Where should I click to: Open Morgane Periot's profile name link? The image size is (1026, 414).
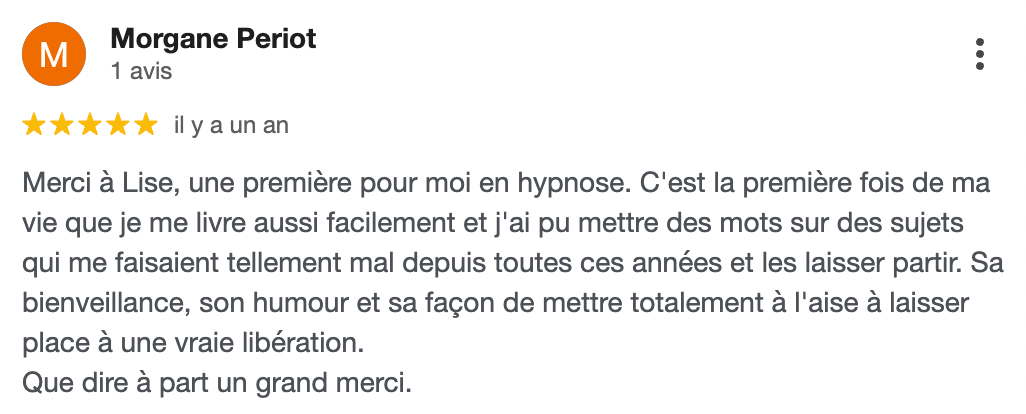pyautogui.click(x=213, y=39)
